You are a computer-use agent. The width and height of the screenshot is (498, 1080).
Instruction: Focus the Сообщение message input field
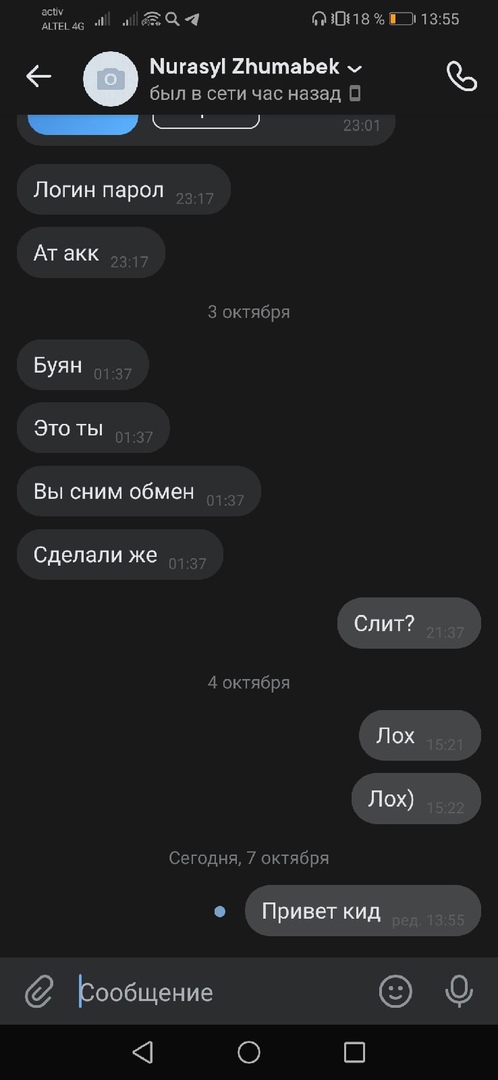[x=220, y=992]
